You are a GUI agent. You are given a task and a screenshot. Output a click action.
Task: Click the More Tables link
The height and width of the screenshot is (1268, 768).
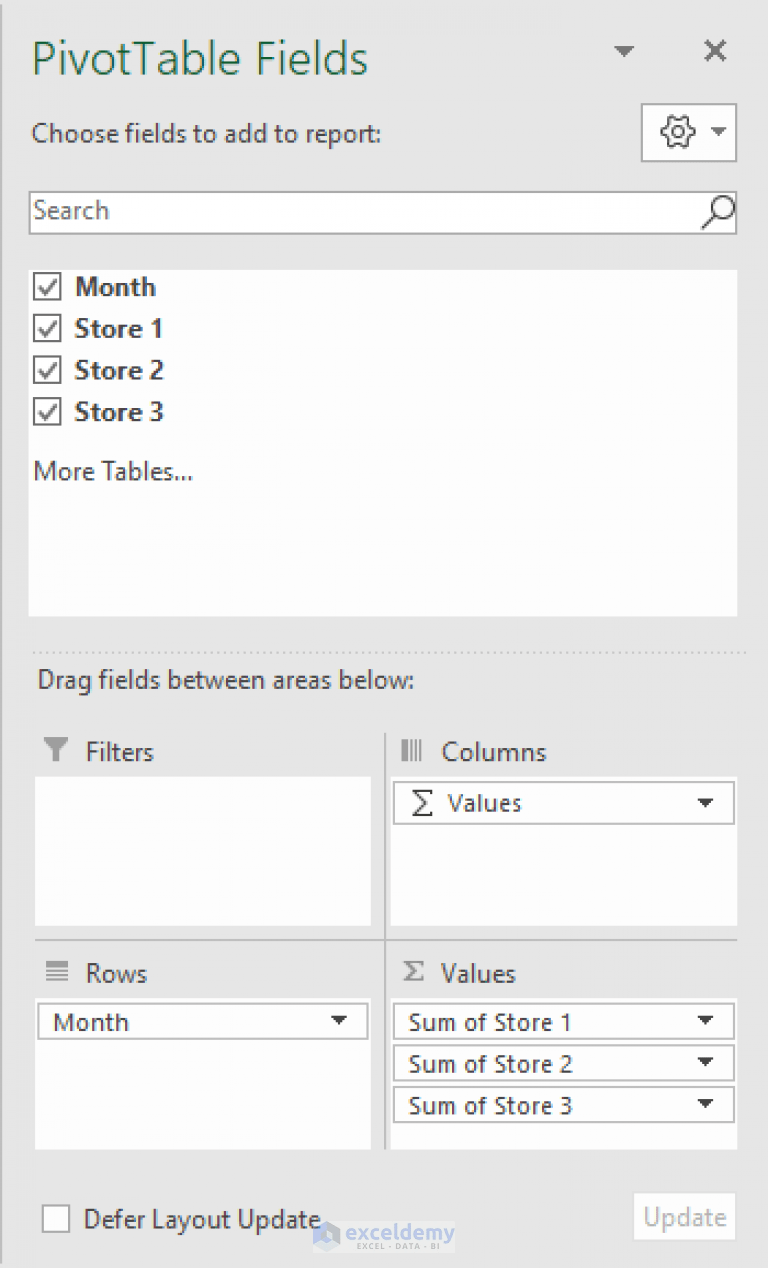[x=112, y=471]
